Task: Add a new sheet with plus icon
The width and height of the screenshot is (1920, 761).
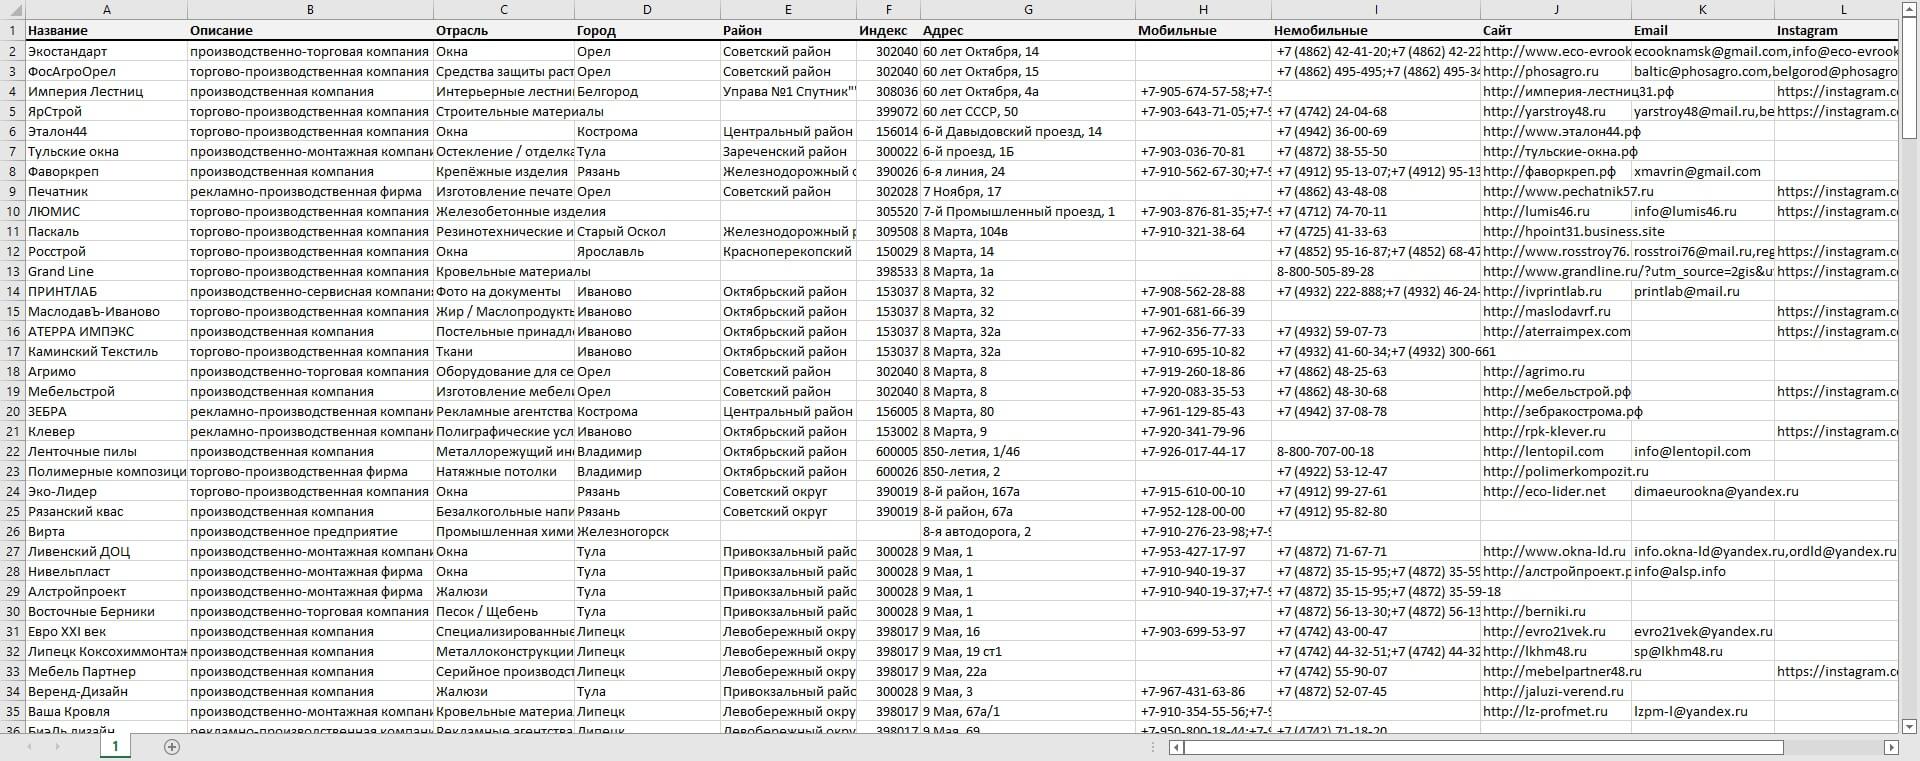Action: [x=171, y=747]
